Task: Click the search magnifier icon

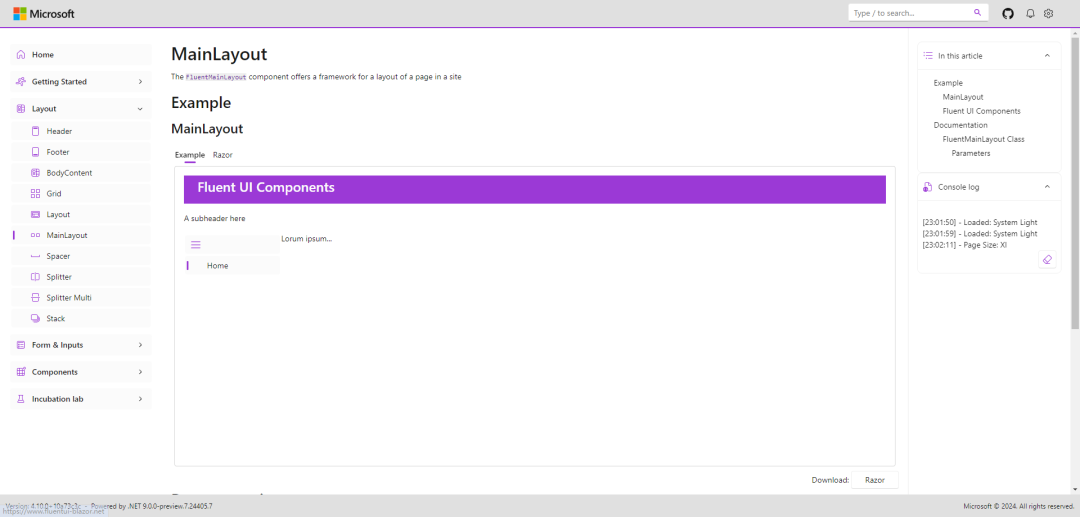Action: (977, 12)
